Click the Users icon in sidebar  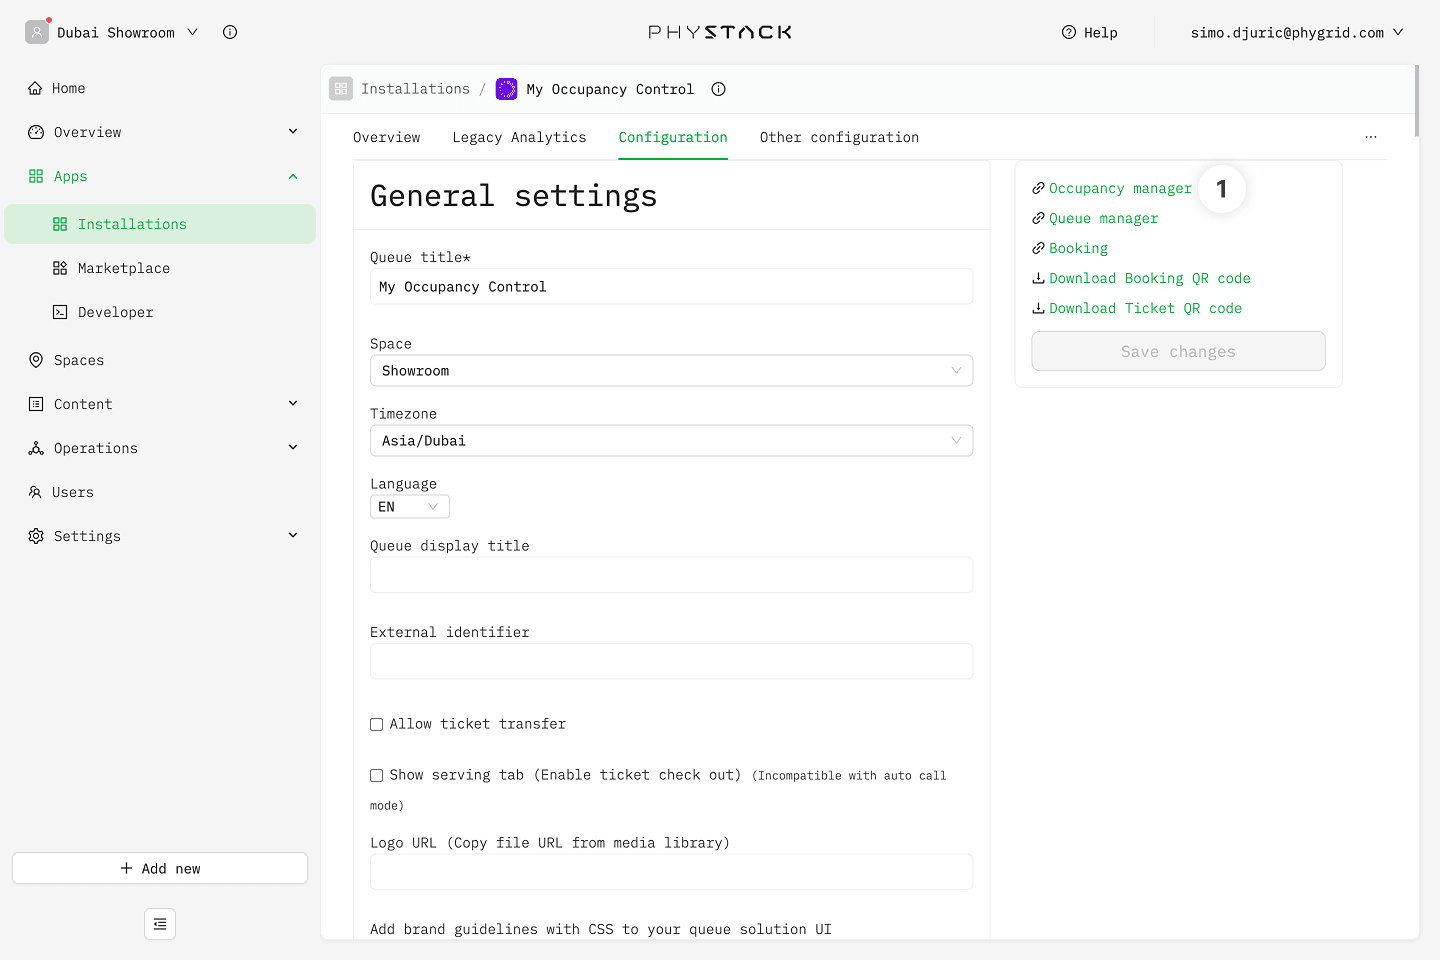[35, 492]
